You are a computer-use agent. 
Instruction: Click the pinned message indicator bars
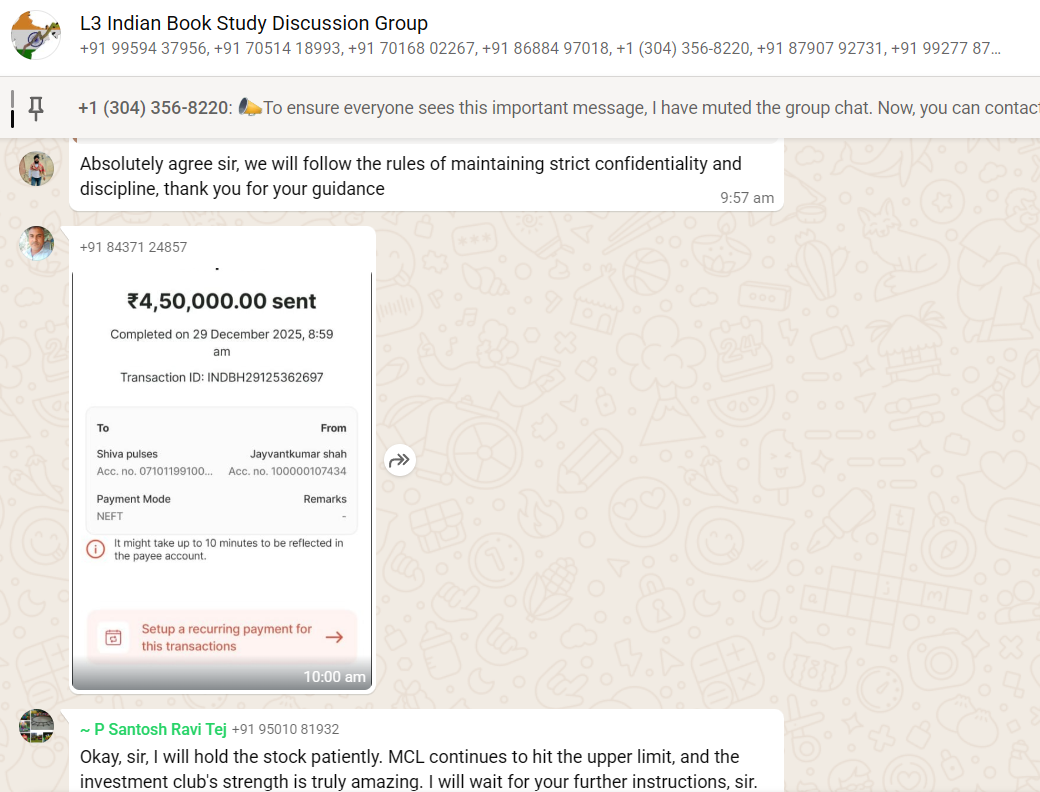click(13, 108)
